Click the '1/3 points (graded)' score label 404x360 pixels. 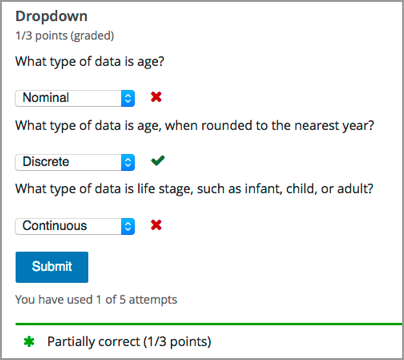65,36
